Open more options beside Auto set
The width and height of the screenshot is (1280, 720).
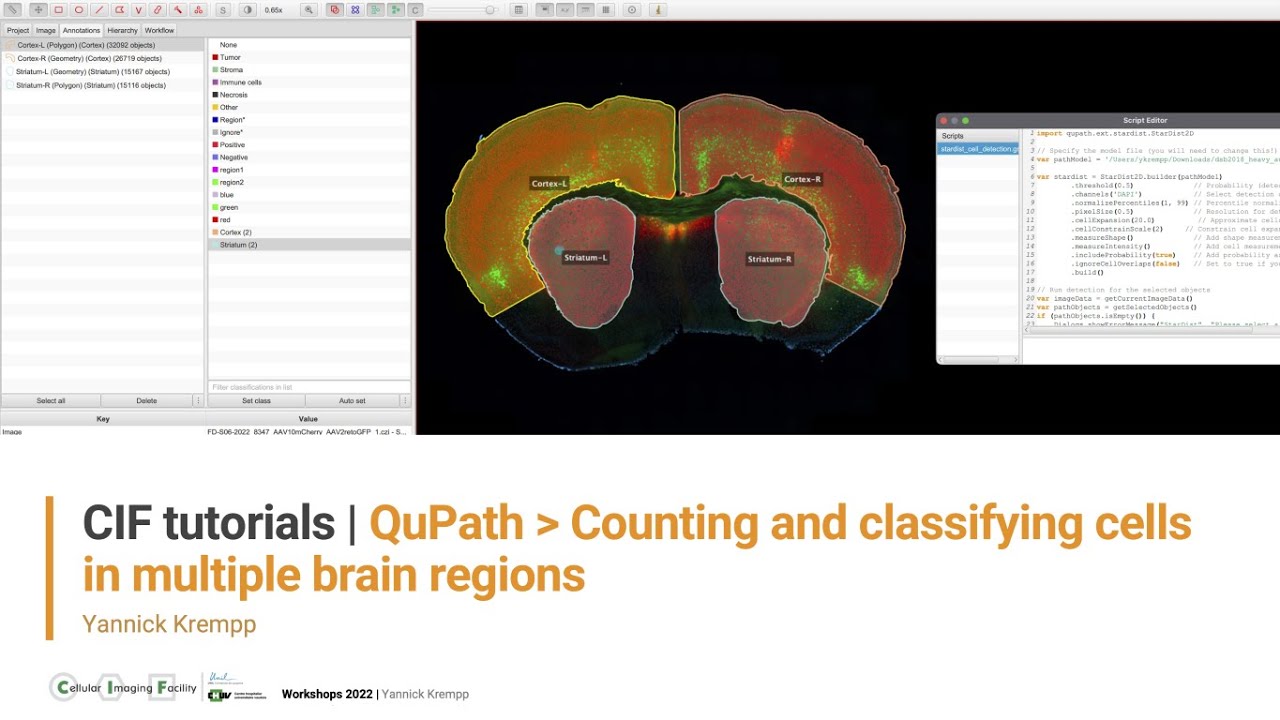point(405,401)
